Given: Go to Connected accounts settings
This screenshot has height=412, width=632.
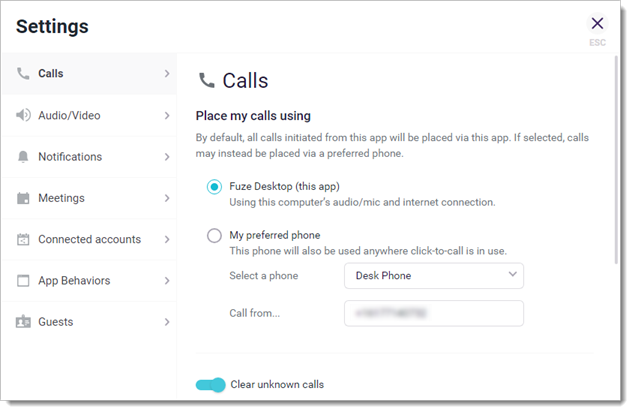Looking at the screenshot, I should (89, 240).
